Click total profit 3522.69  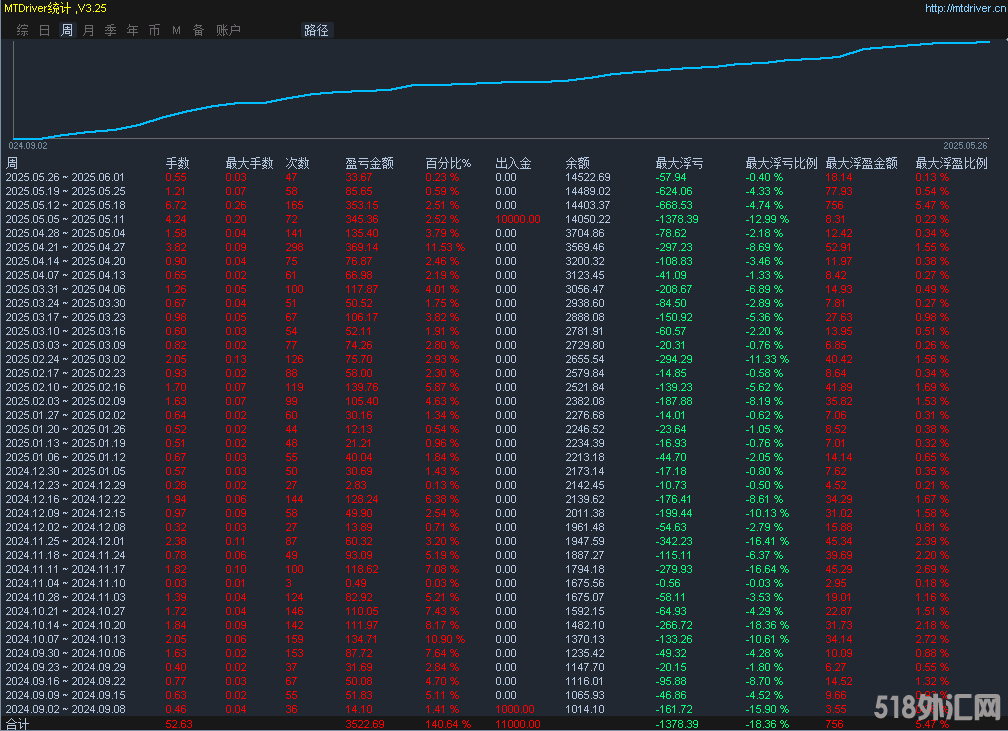tap(365, 724)
